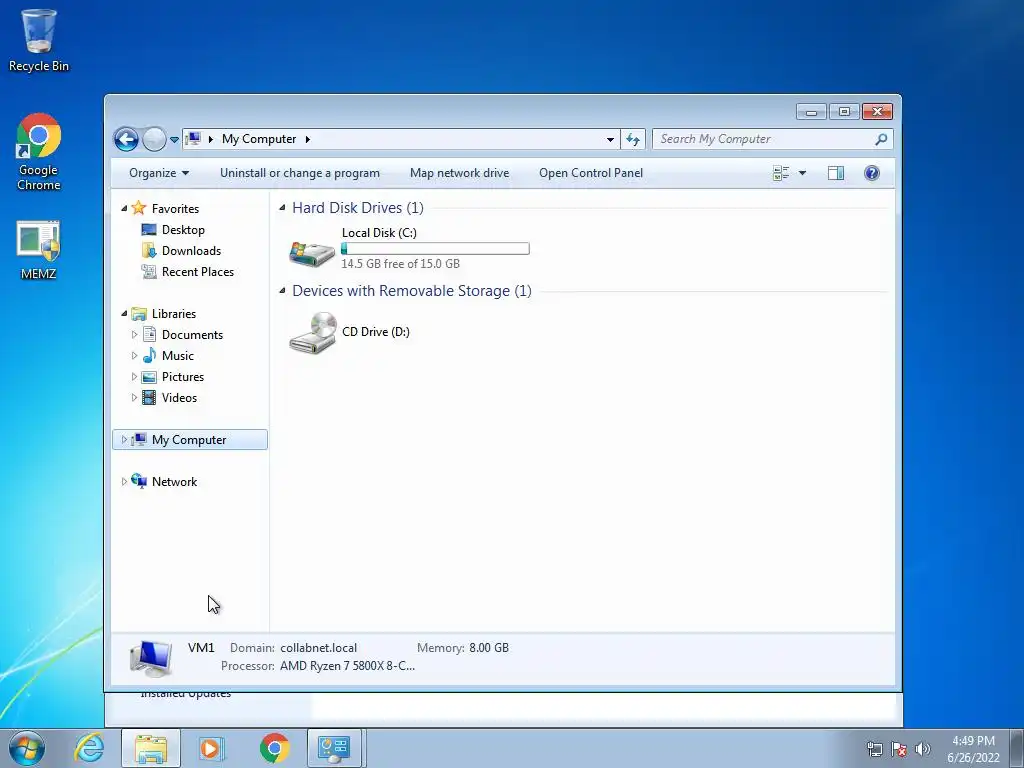Expand the Documents library arrow
The height and width of the screenshot is (768, 1024).
(134, 334)
